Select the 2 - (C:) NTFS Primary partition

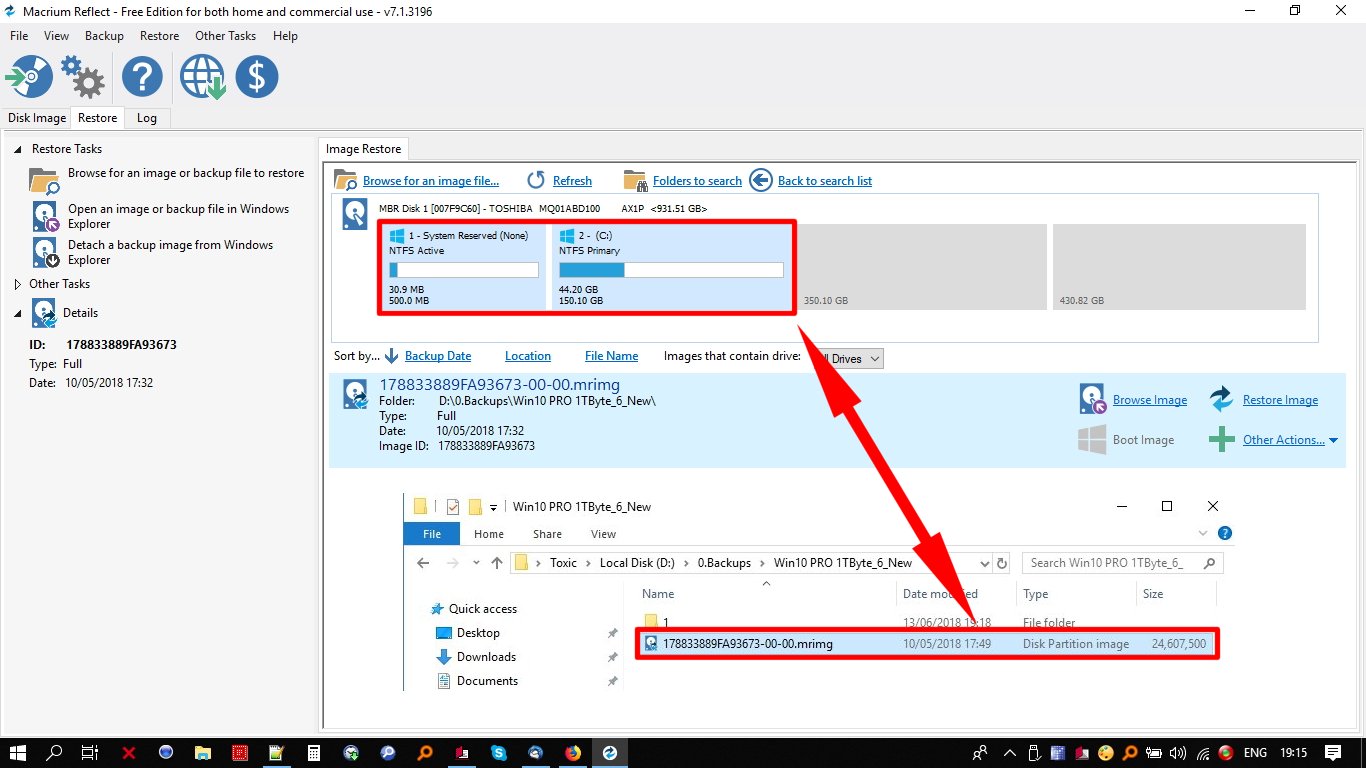(672, 268)
